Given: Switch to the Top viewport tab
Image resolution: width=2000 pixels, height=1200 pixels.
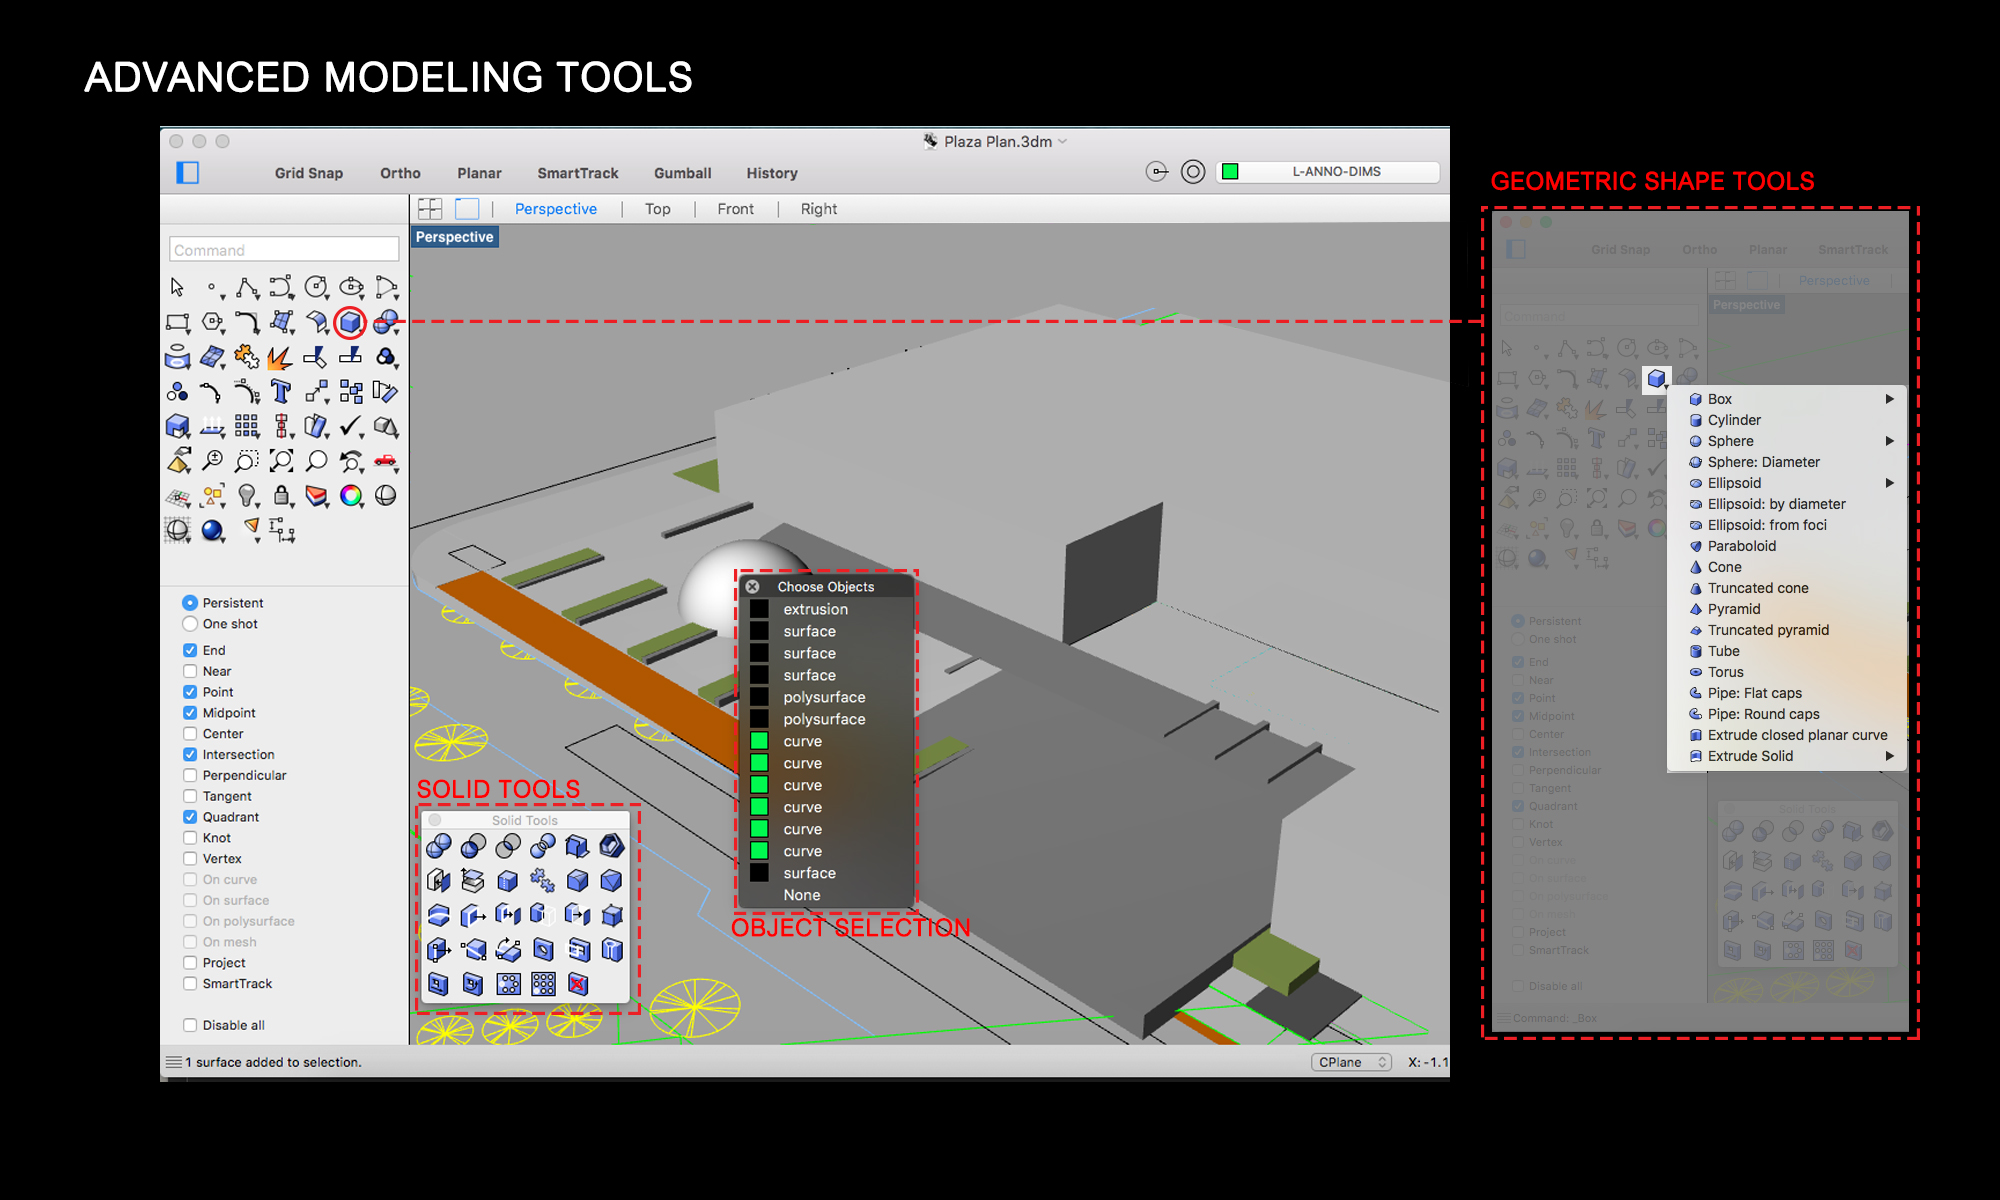Looking at the screenshot, I should (658, 209).
